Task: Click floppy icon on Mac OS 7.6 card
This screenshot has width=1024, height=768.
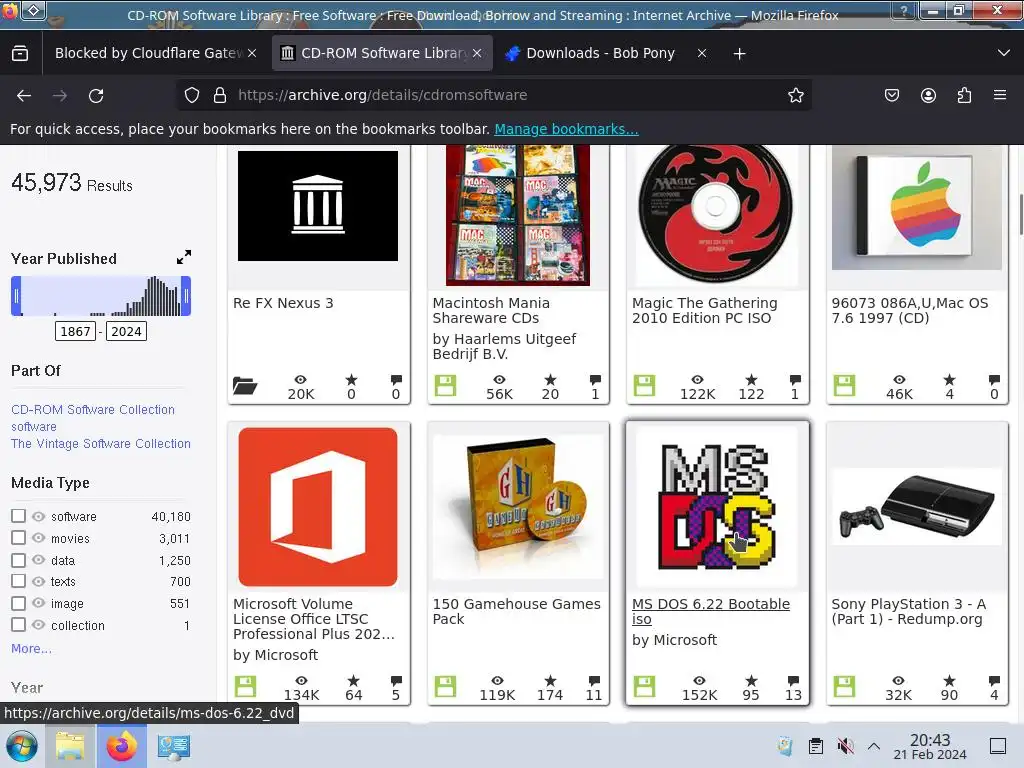Action: [844, 385]
